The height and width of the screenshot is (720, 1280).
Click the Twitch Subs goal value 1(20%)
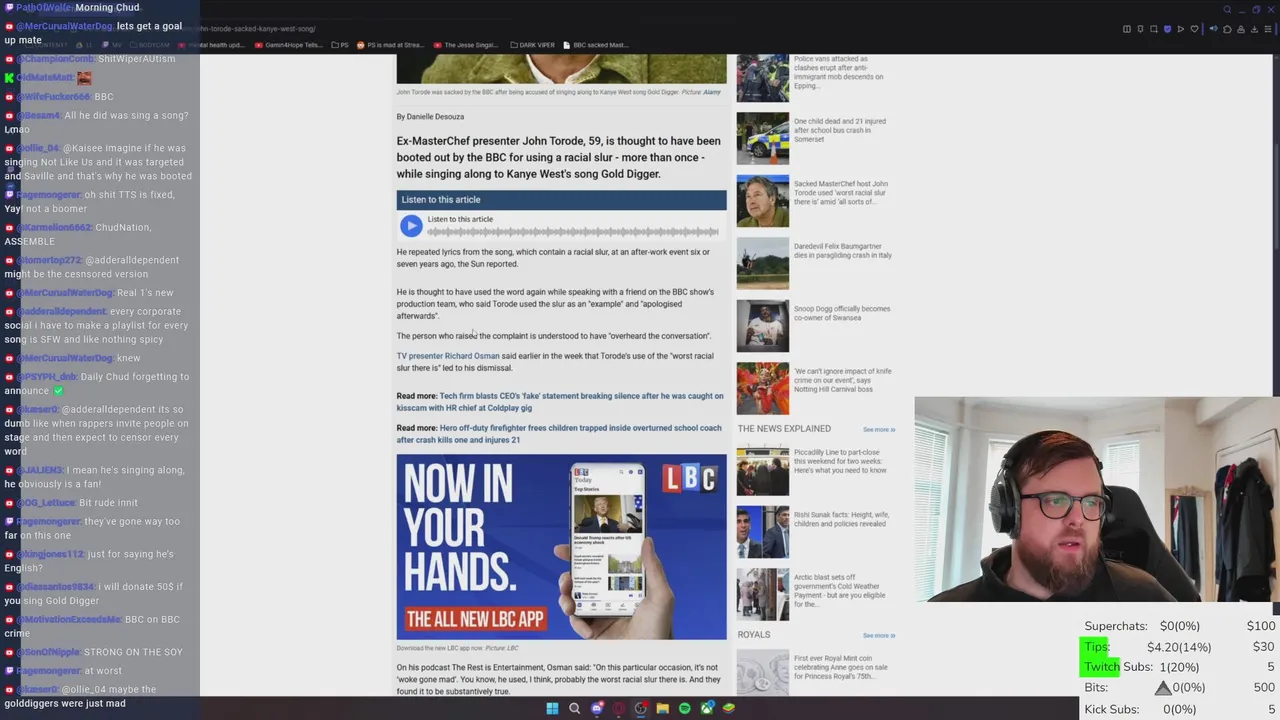point(1180,667)
